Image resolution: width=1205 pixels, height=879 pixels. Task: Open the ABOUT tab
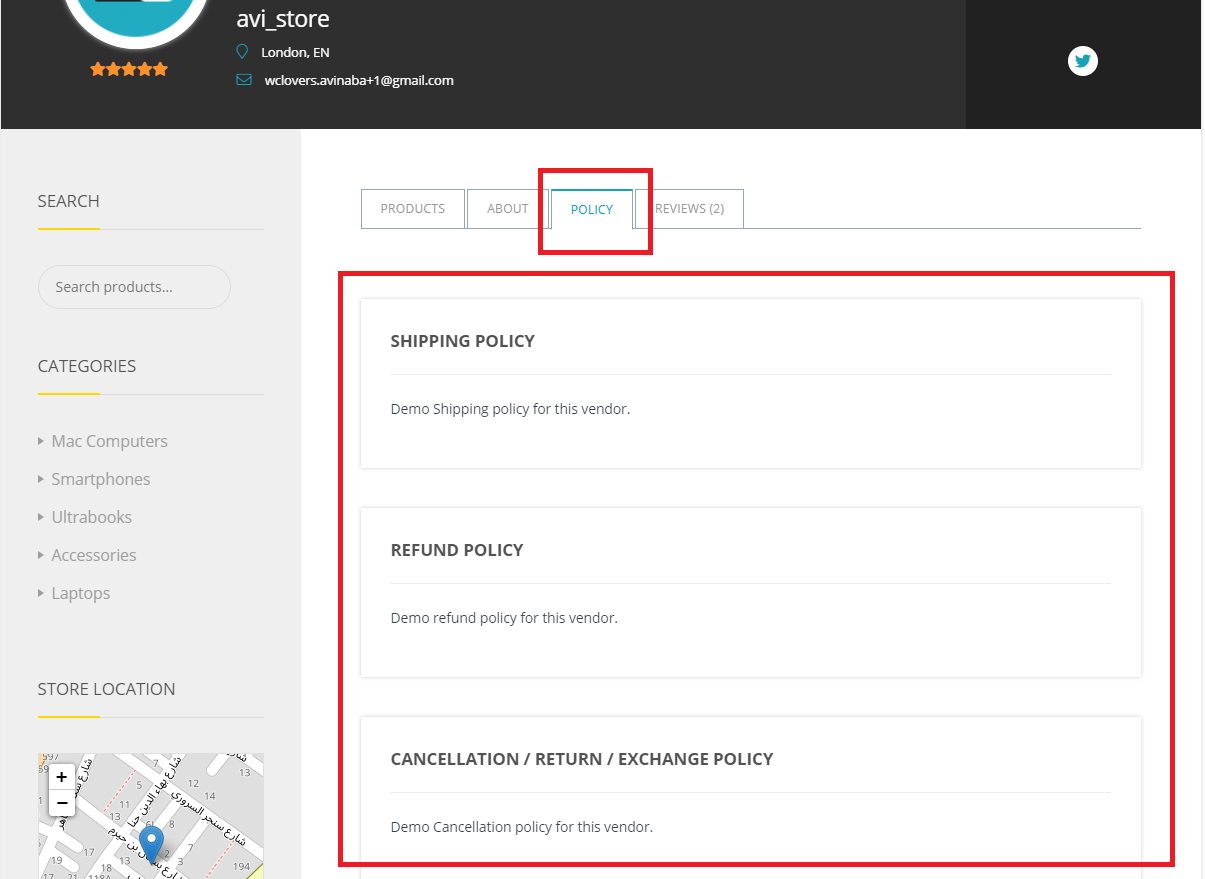coord(507,208)
